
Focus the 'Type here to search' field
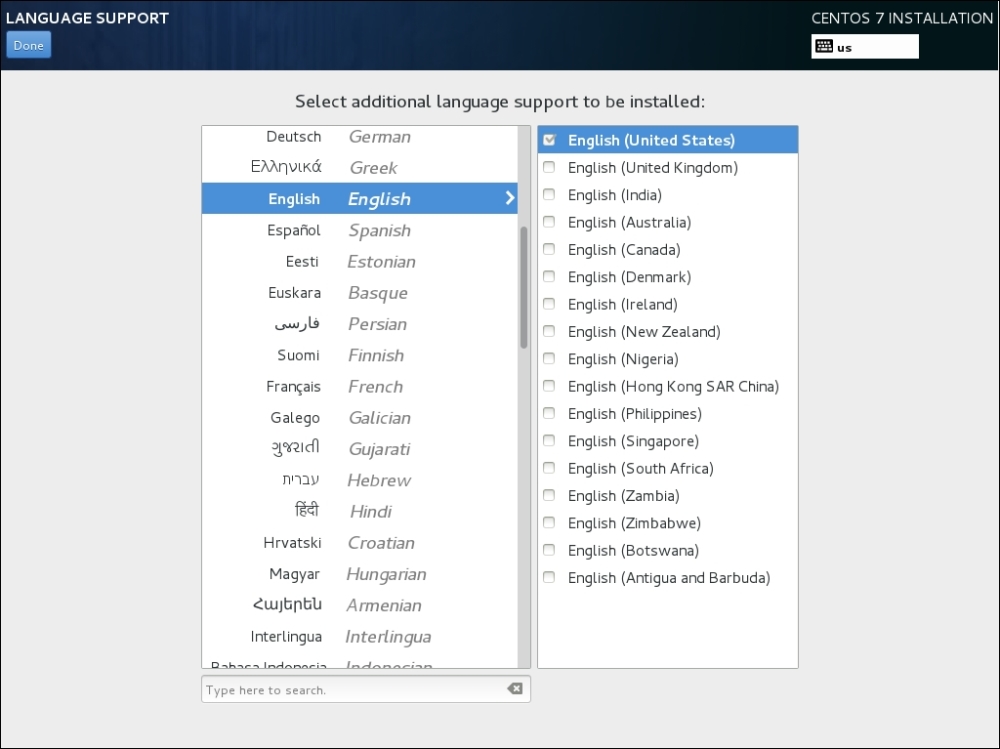365,689
